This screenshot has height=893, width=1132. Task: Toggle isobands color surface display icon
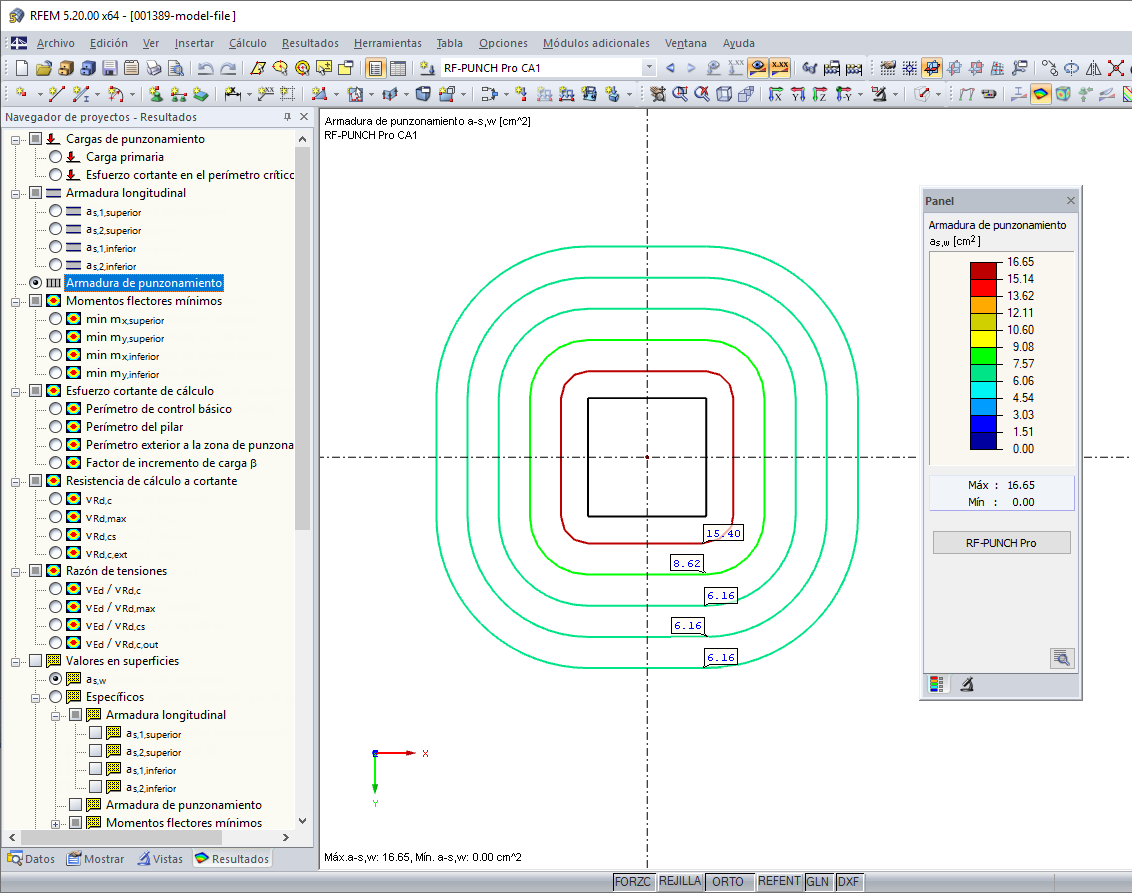coord(1040,94)
